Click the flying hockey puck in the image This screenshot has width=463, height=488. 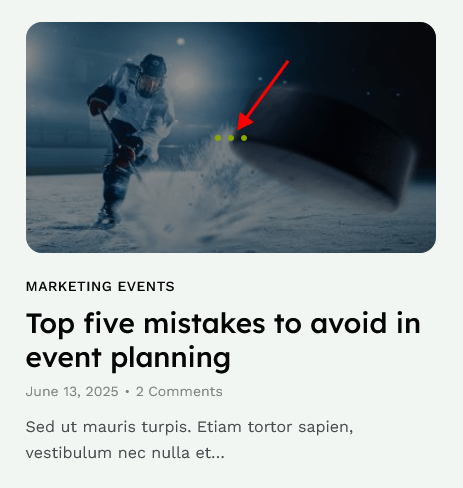tap(327, 143)
